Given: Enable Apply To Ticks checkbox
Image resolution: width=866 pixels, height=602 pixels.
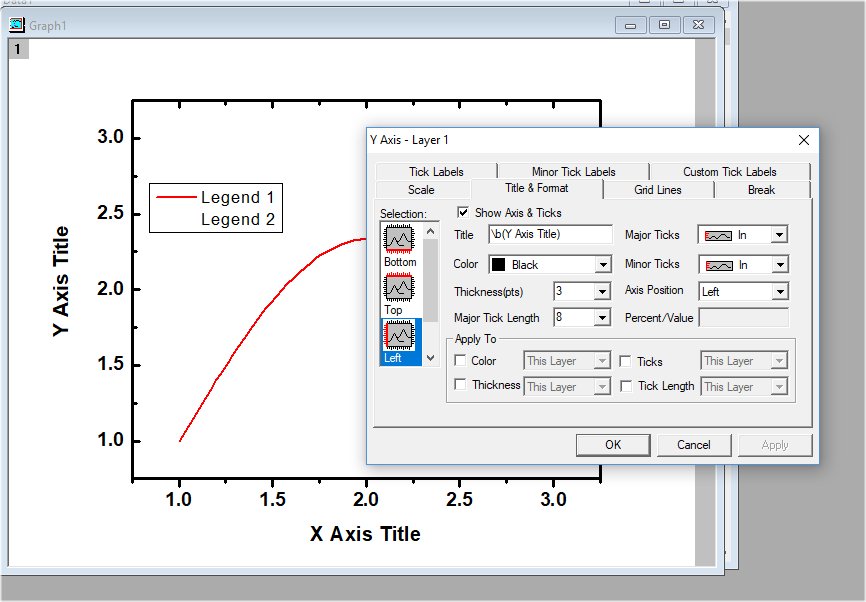Looking at the screenshot, I should 625,361.
